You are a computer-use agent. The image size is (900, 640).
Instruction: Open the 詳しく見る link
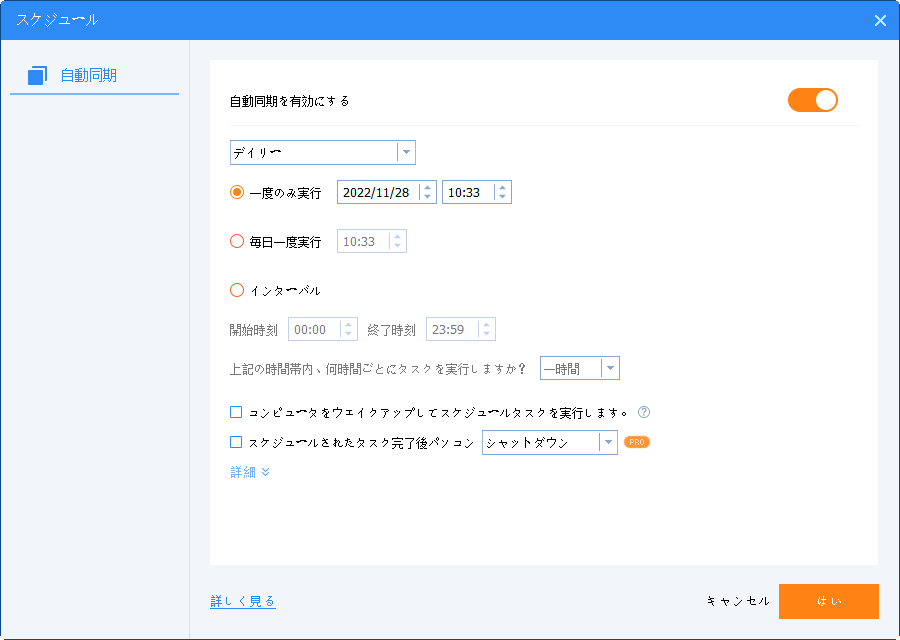click(243, 601)
